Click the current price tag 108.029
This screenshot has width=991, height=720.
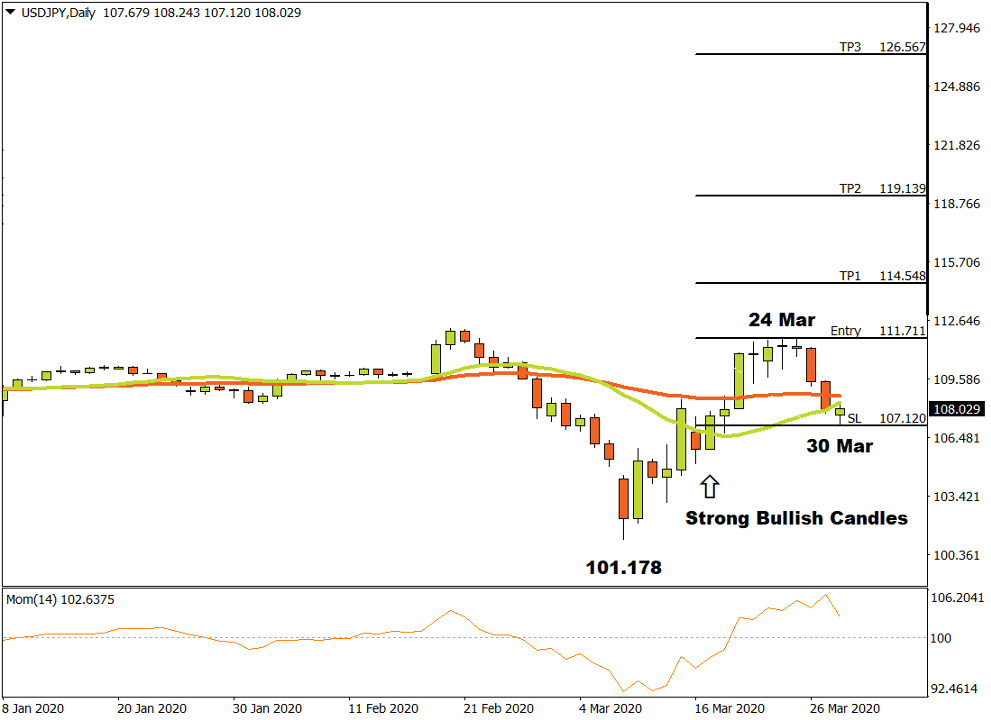[x=957, y=409]
